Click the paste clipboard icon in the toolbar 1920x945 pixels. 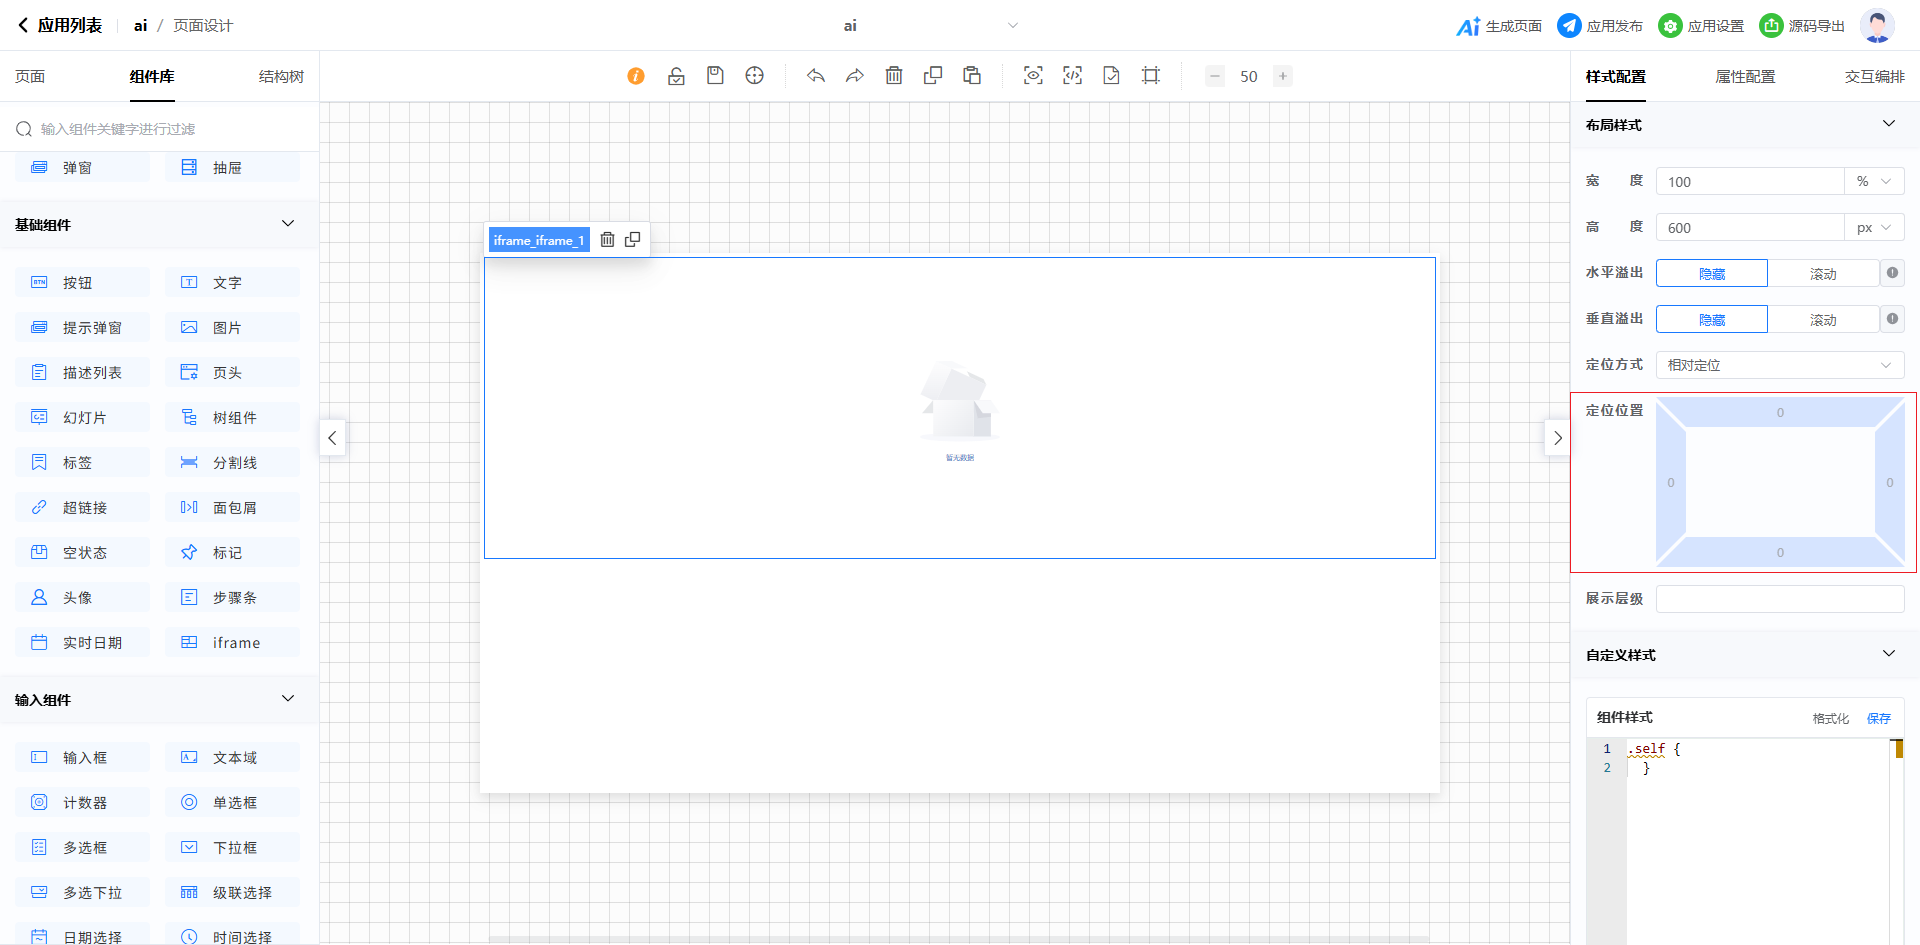pyautogui.click(x=972, y=76)
